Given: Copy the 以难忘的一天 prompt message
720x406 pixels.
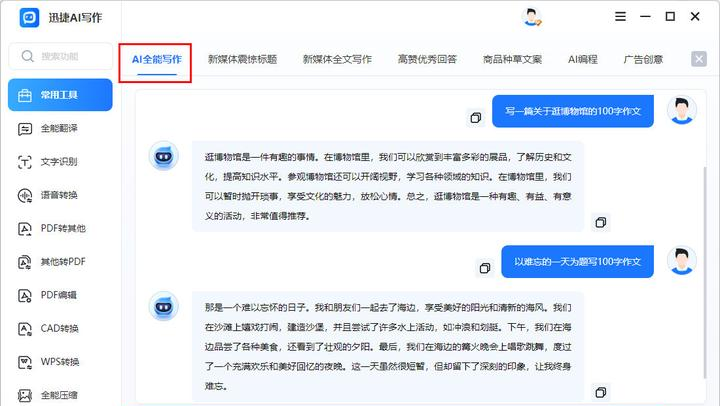Looking at the screenshot, I should click(x=485, y=268).
